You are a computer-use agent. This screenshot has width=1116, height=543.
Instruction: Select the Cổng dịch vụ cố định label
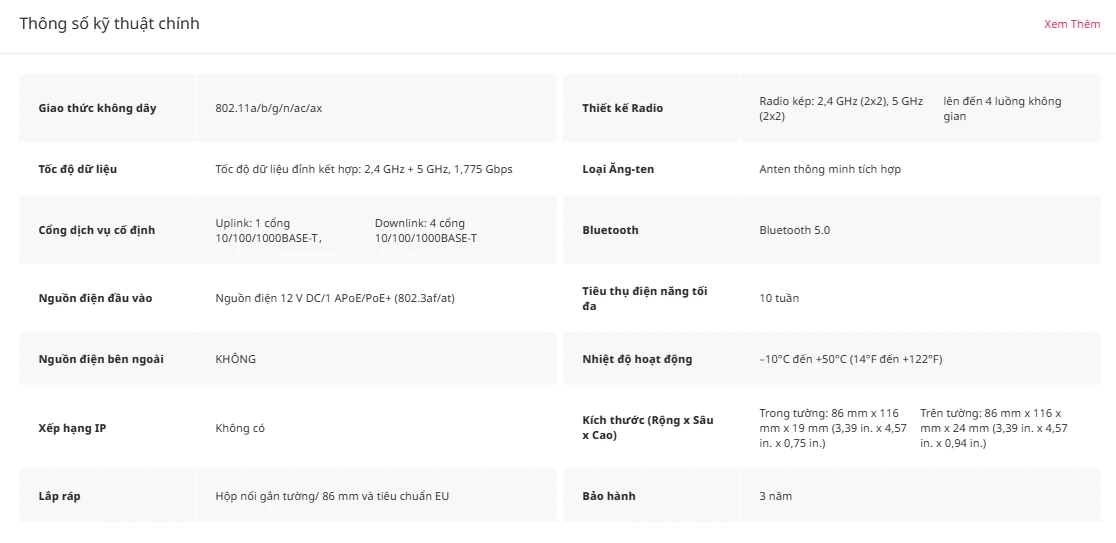(97, 231)
